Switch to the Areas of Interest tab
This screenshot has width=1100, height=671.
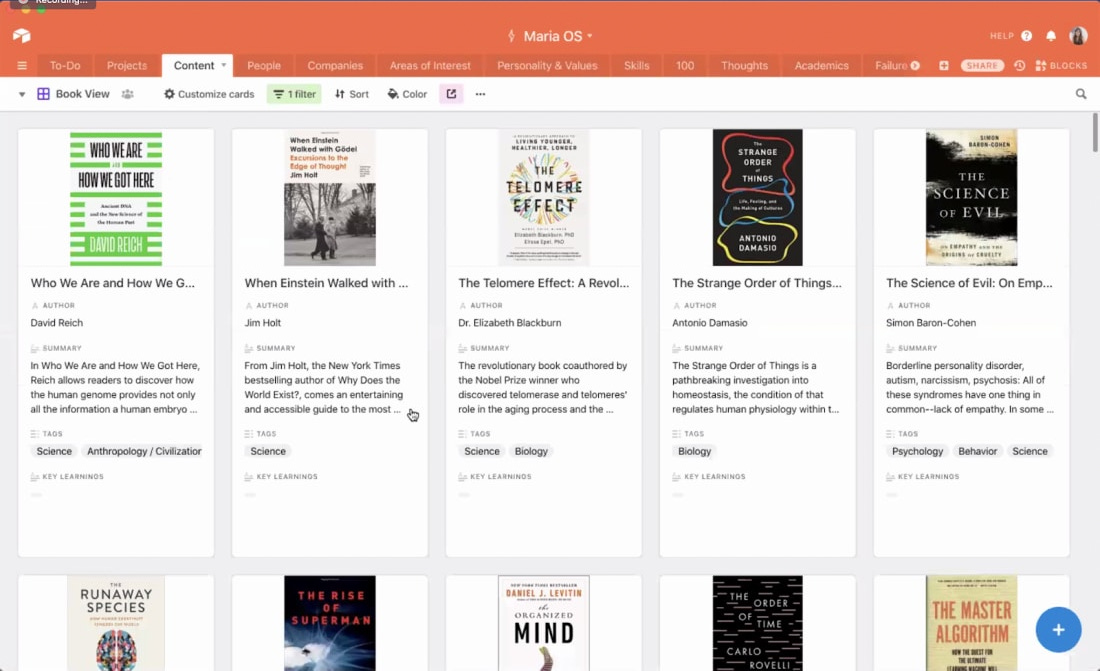click(x=430, y=66)
